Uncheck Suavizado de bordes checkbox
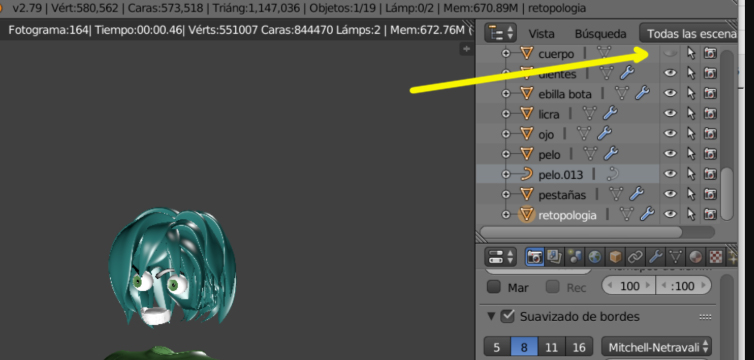This screenshot has width=754, height=360. pos(508,316)
